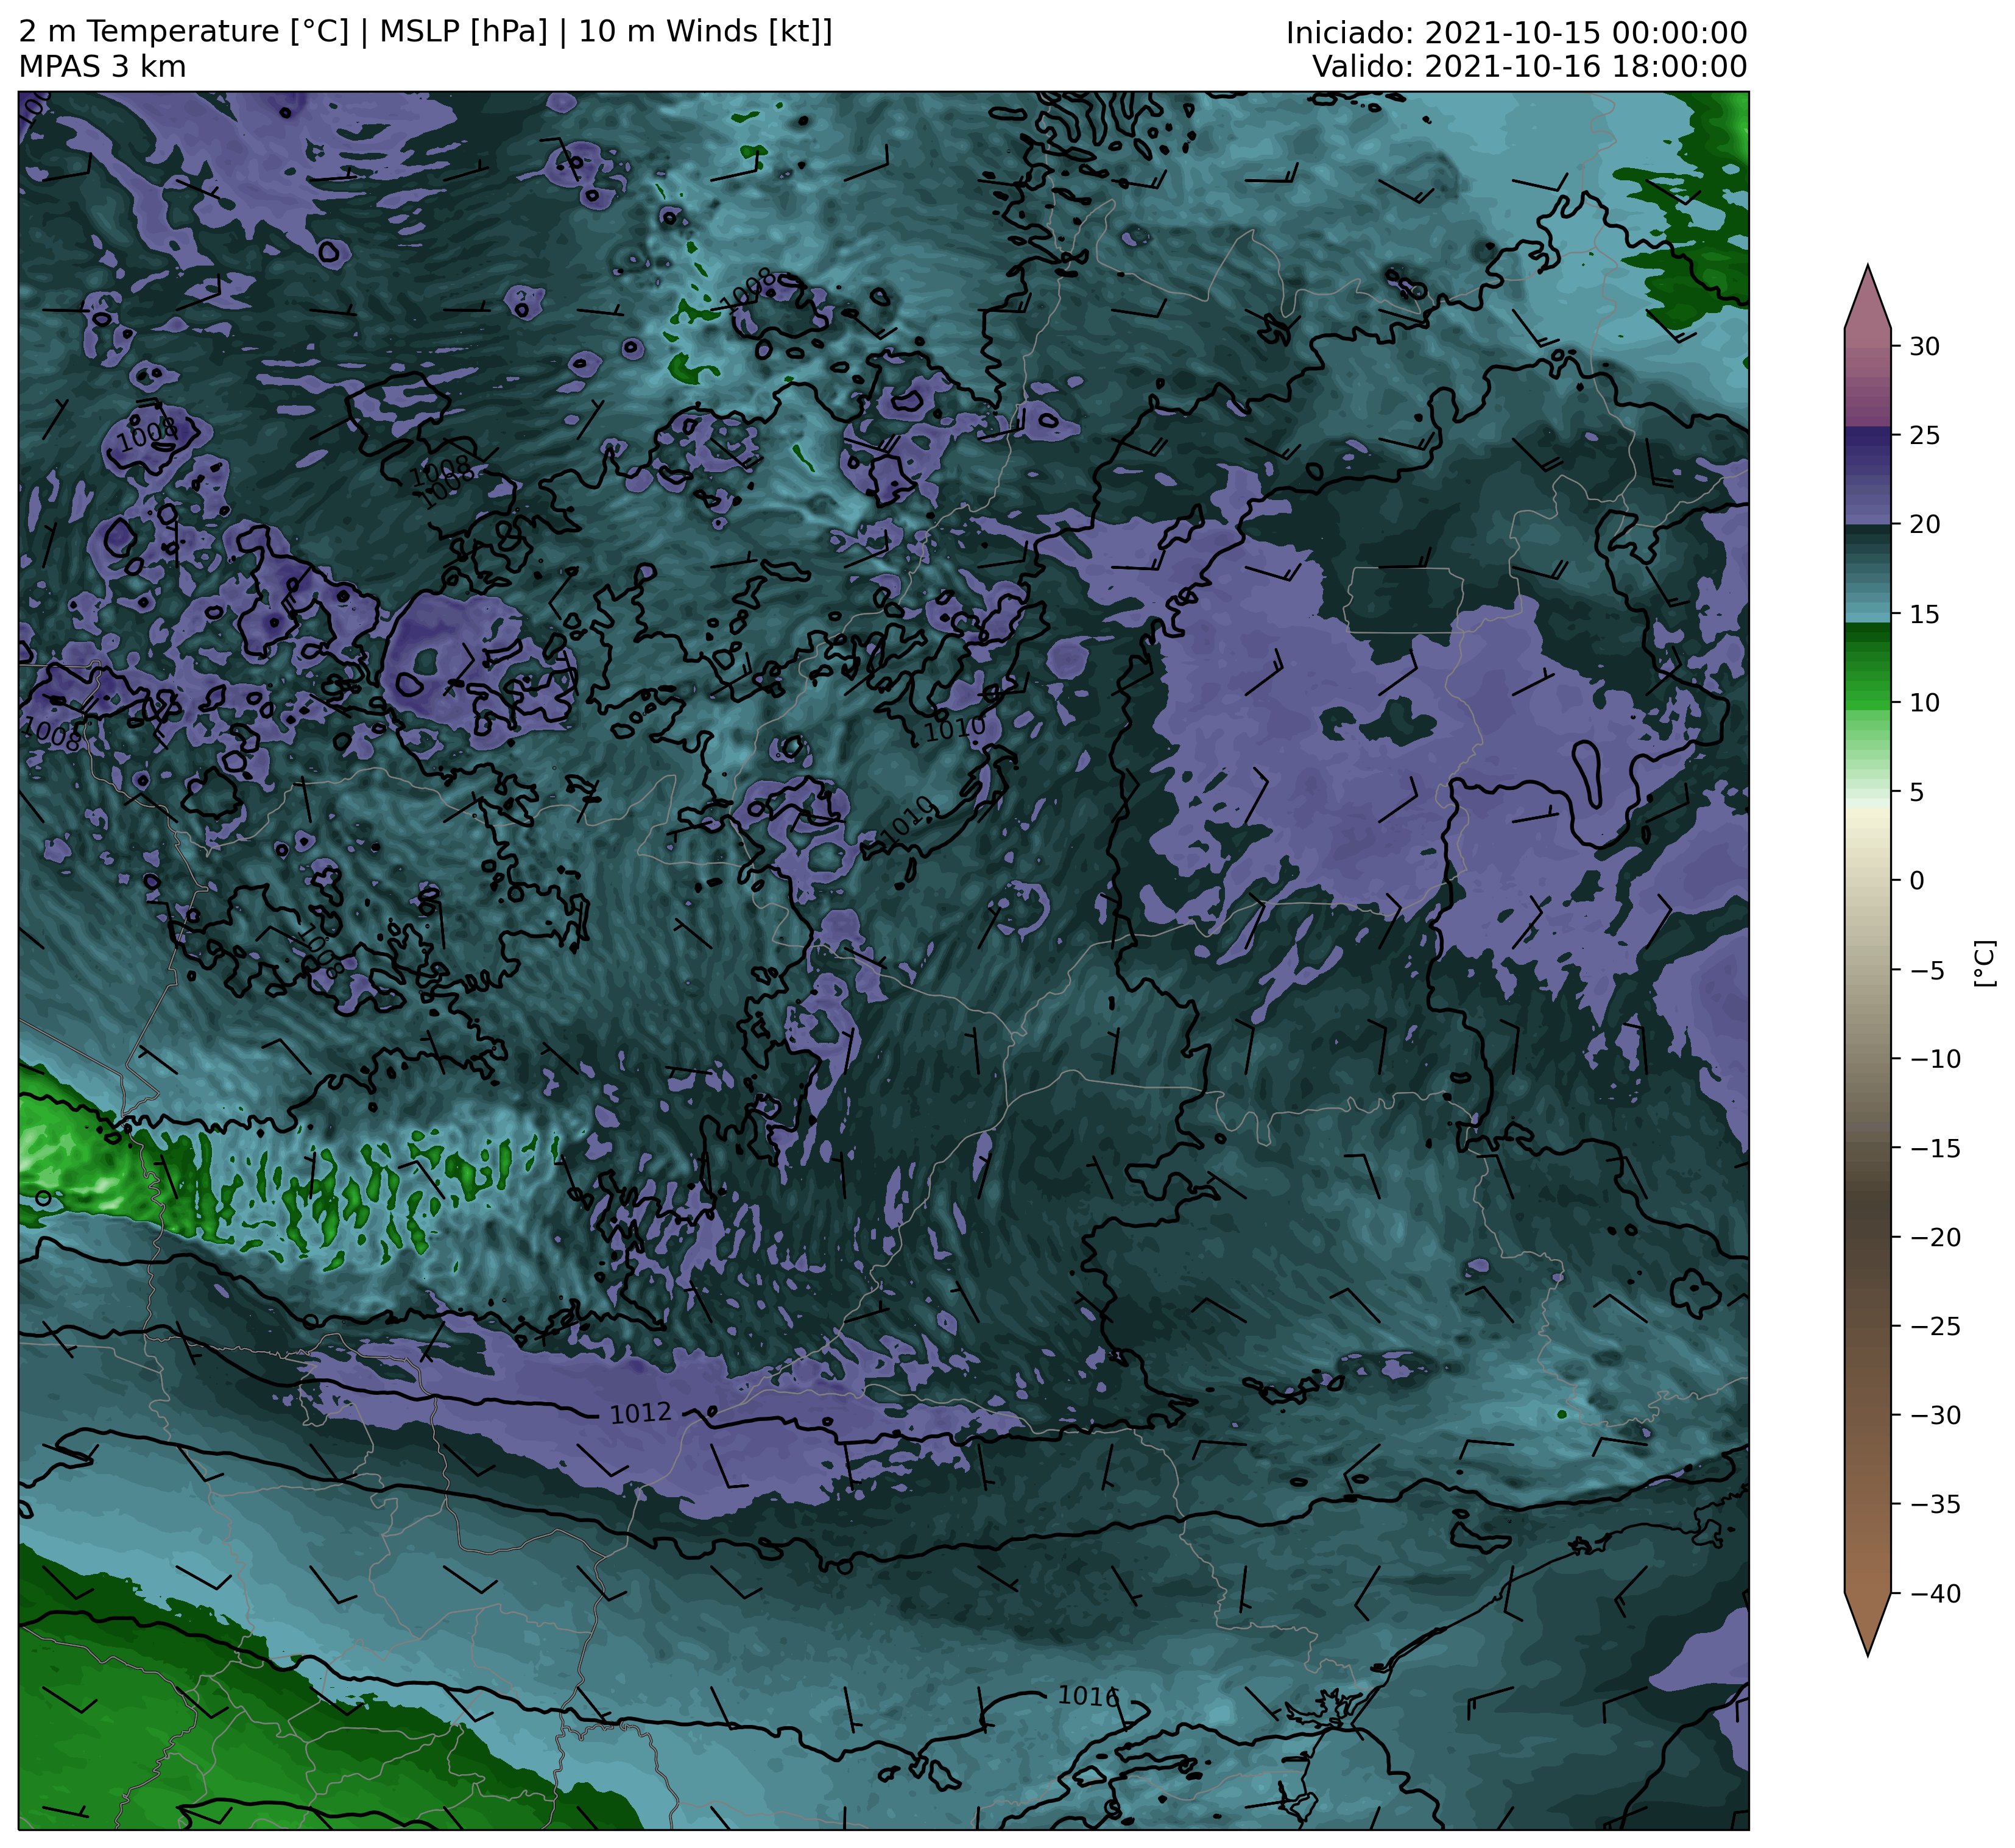Click the colorbar tick label '0'
2015x1848 pixels.
coord(1916,881)
